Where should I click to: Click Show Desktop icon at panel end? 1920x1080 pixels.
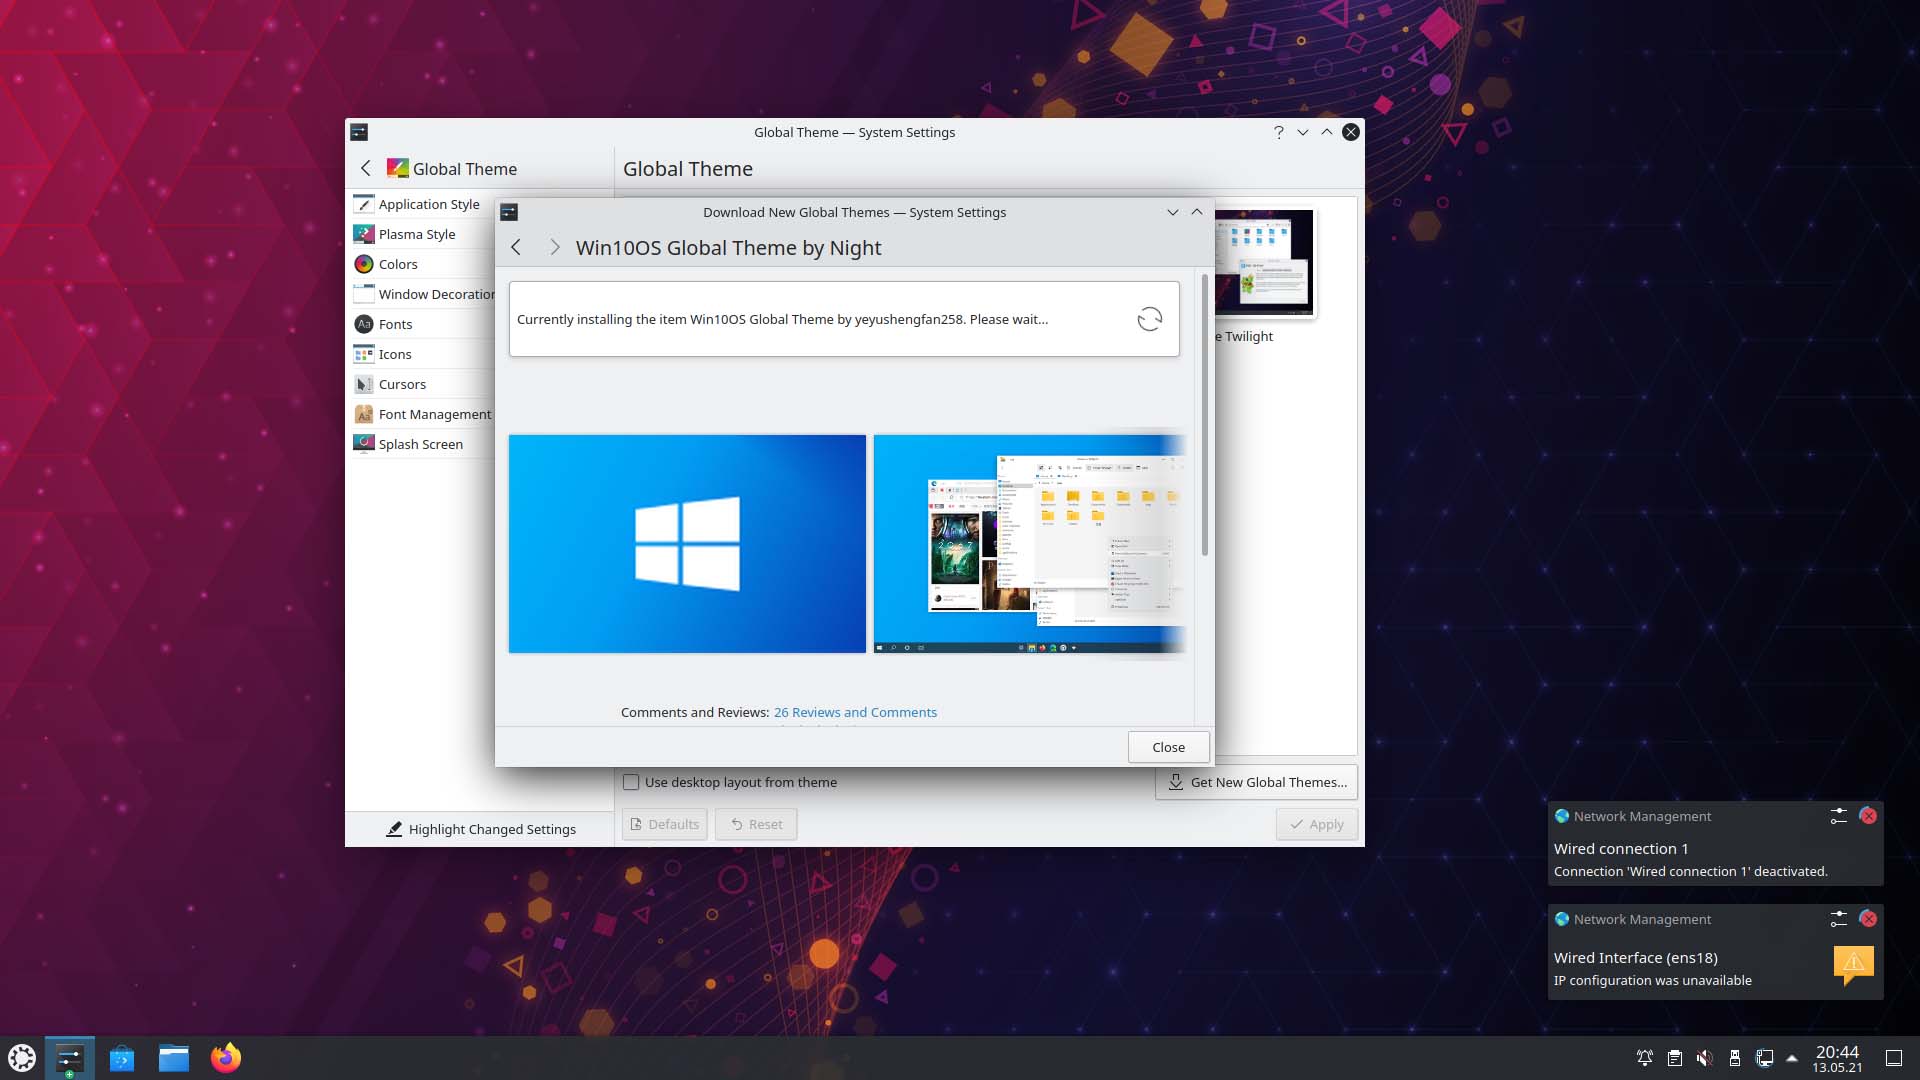click(1894, 1058)
